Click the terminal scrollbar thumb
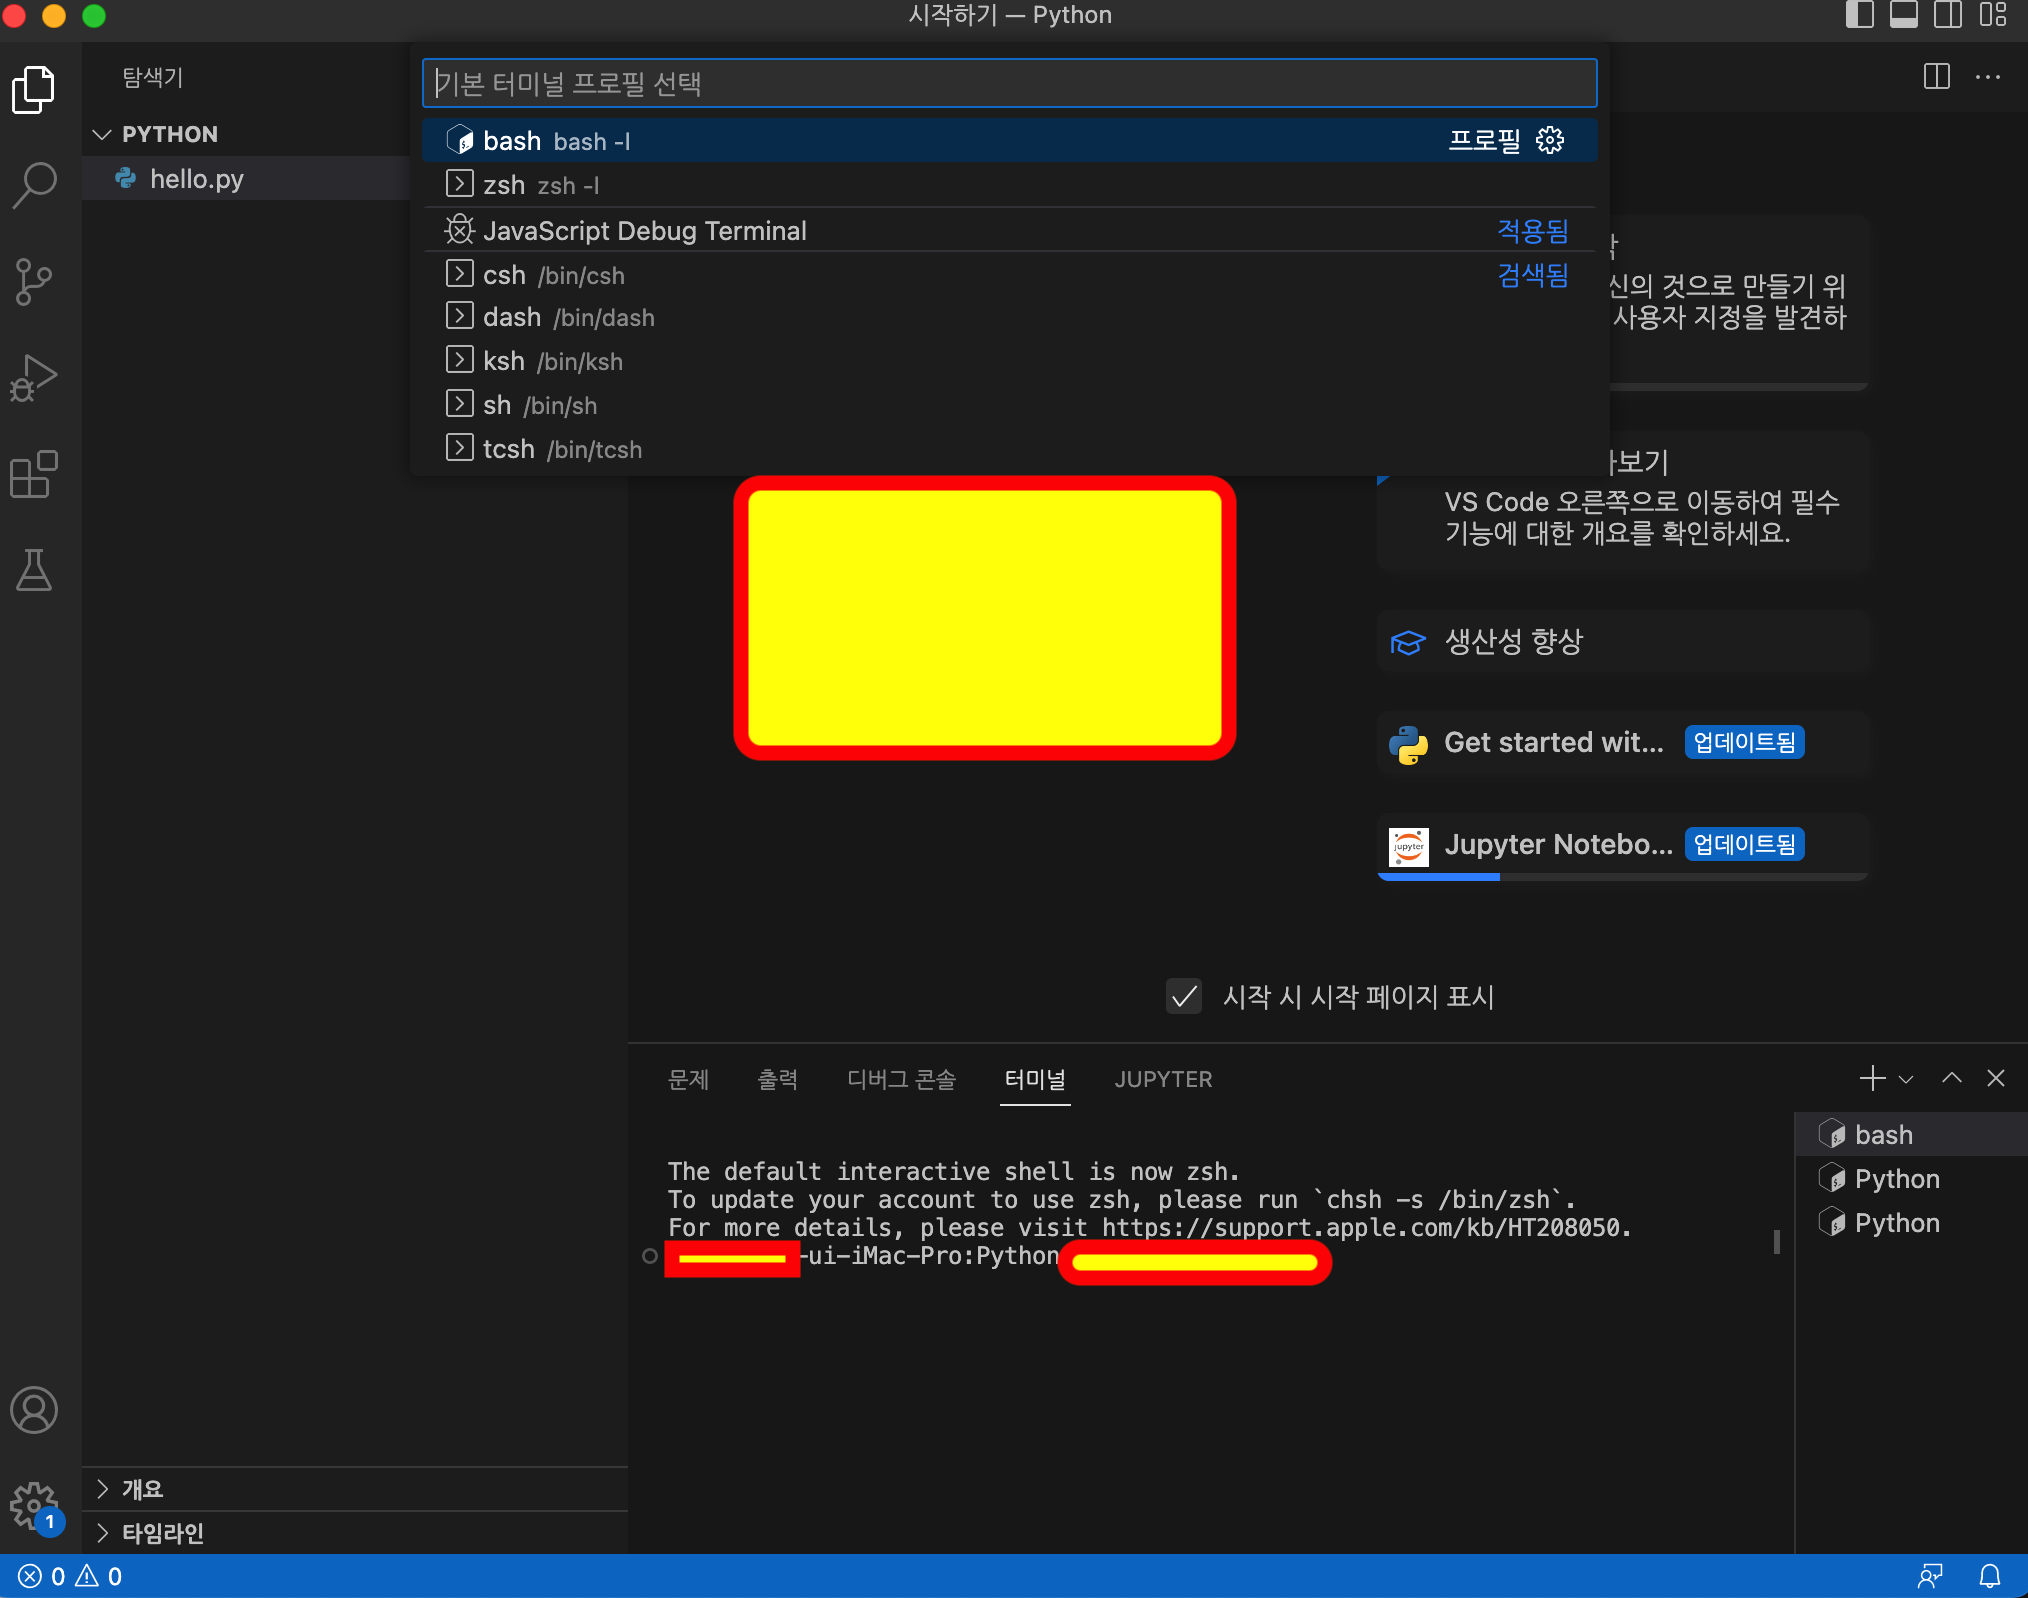The width and height of the screenshot is (2028, 1598). pyautogui.click(x=1777, y=1242)
